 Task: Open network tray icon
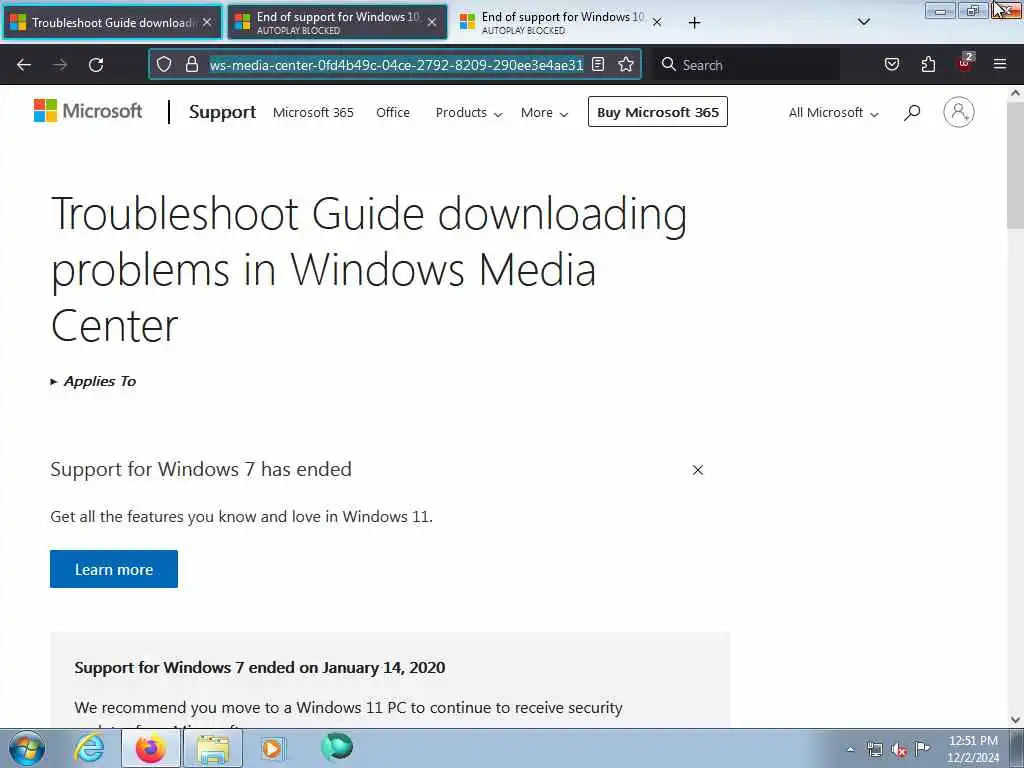tap(874, 749)
